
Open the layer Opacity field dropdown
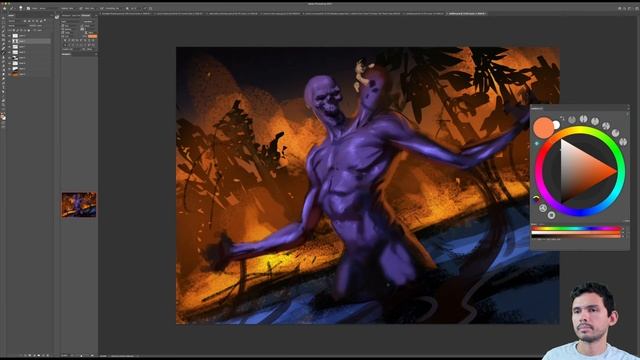point(39,26)
